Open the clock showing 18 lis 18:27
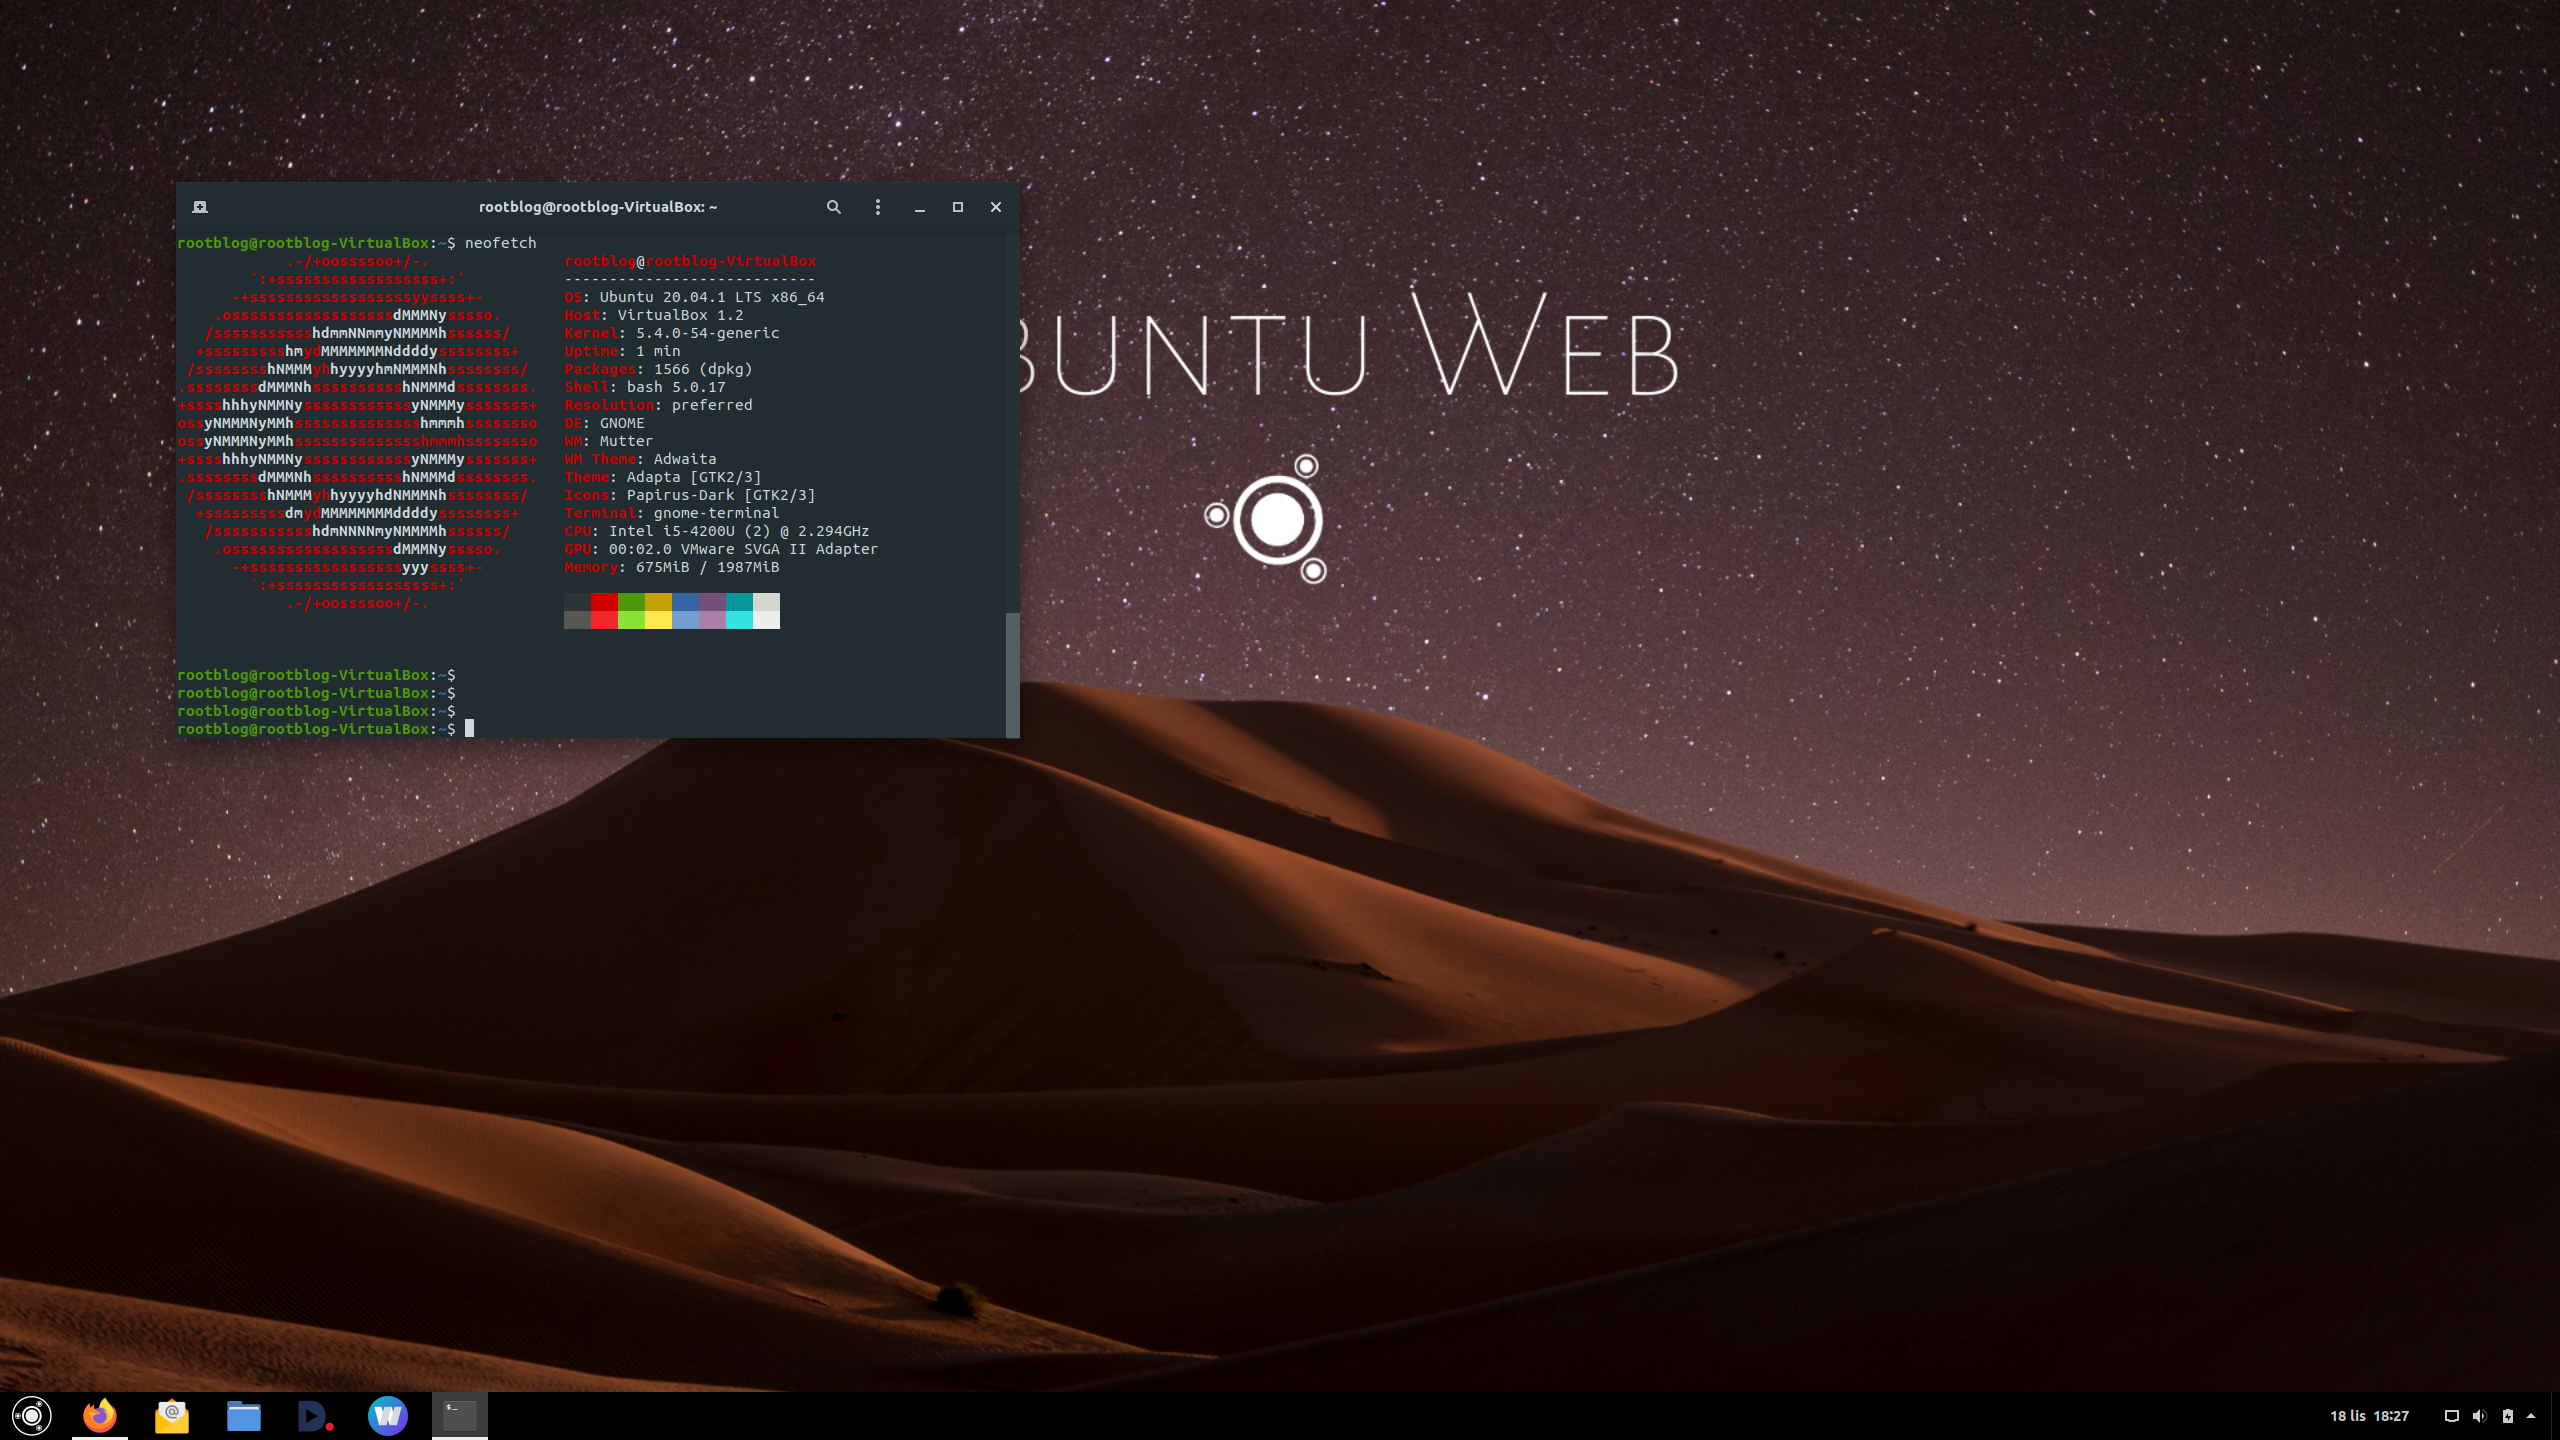The width and height of the screenshot is (2560, 1440). click(2369, 1416)
